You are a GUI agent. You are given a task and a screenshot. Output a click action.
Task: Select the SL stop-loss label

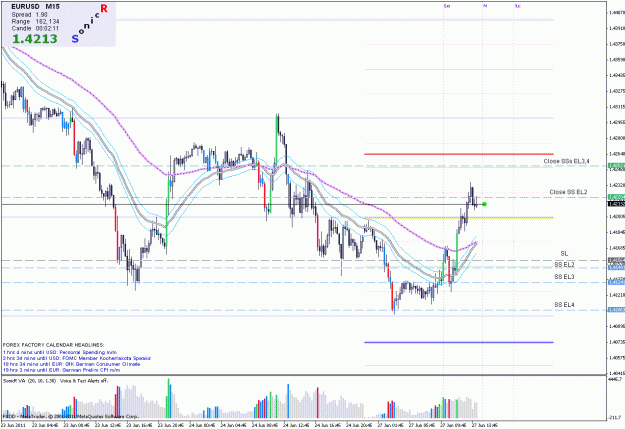564,254
